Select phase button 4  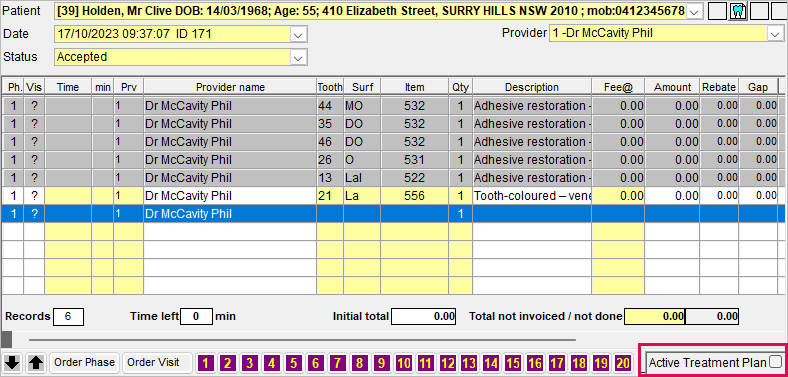tap(271, 363)
